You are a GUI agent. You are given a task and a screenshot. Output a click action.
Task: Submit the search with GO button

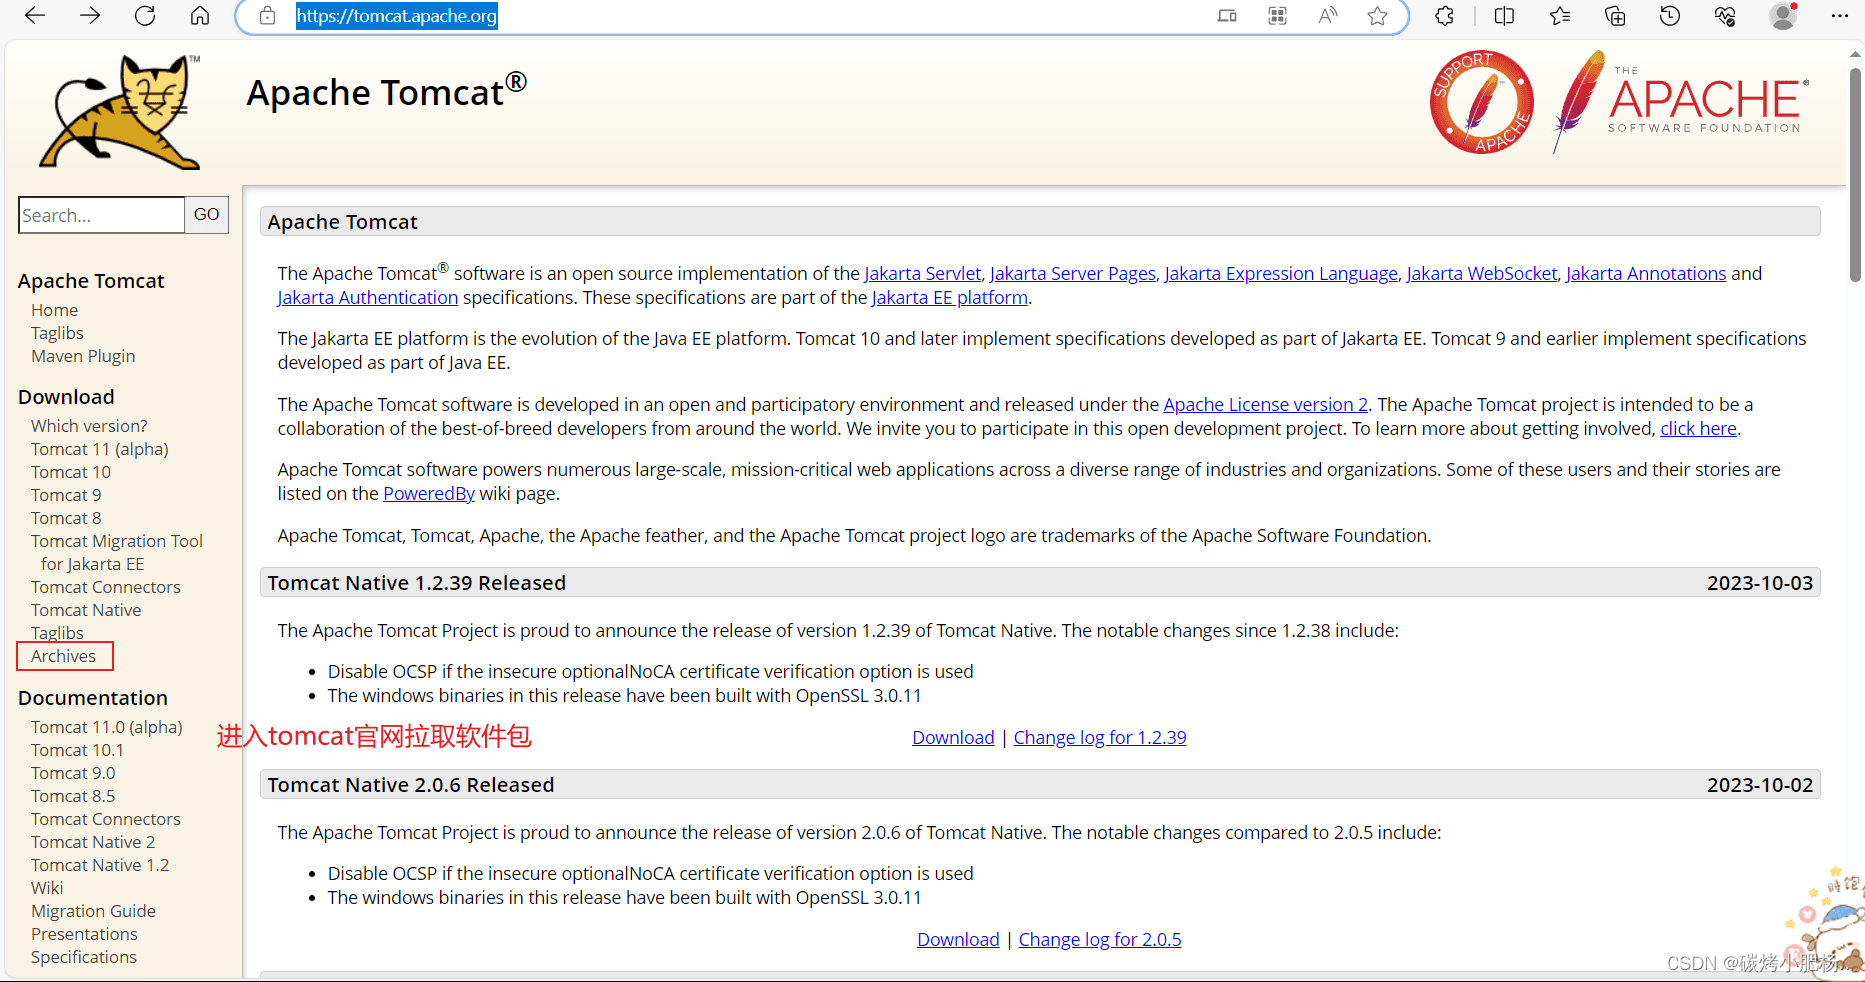[x=207, y=215]
